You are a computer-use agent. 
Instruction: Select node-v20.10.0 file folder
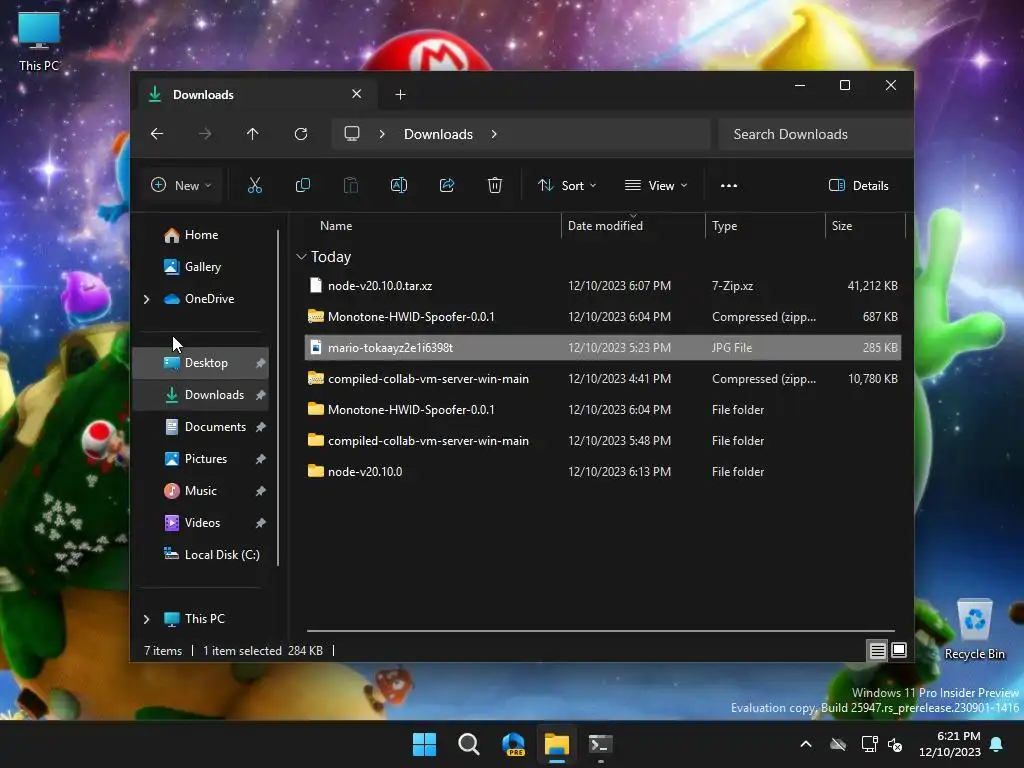[x=603, y=472]
